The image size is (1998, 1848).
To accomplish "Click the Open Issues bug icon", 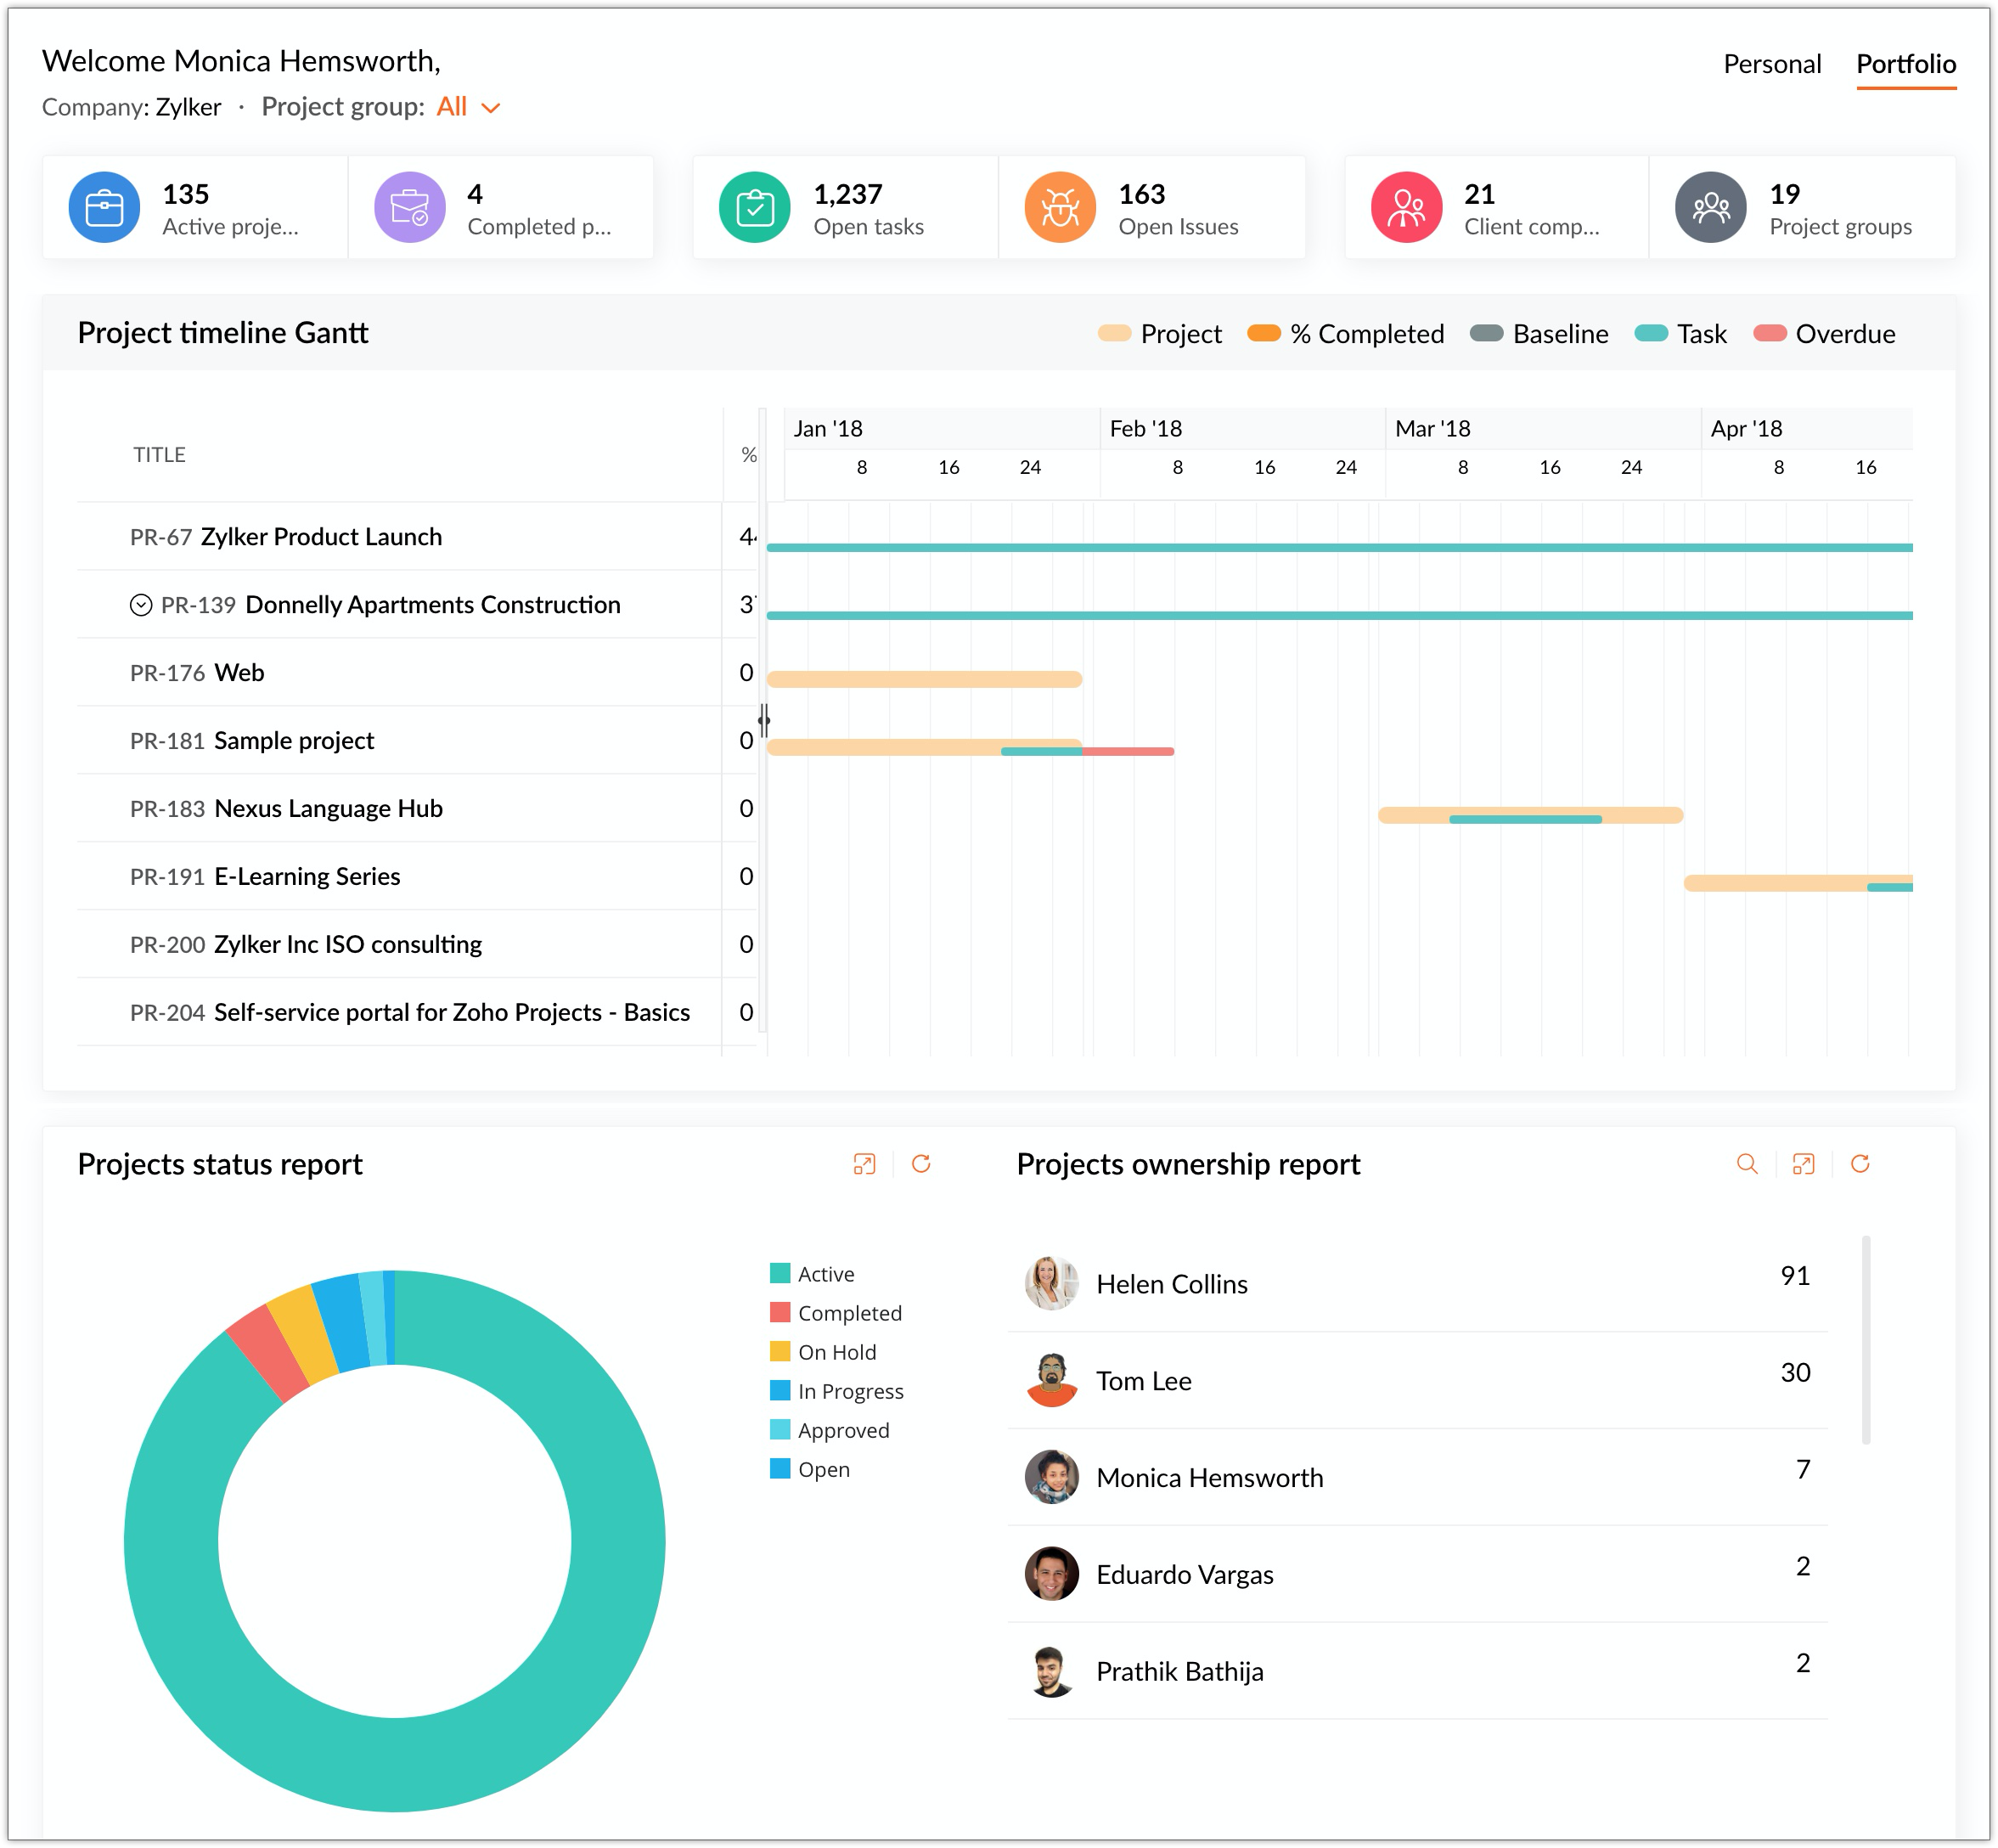I will pos(1060,208).
